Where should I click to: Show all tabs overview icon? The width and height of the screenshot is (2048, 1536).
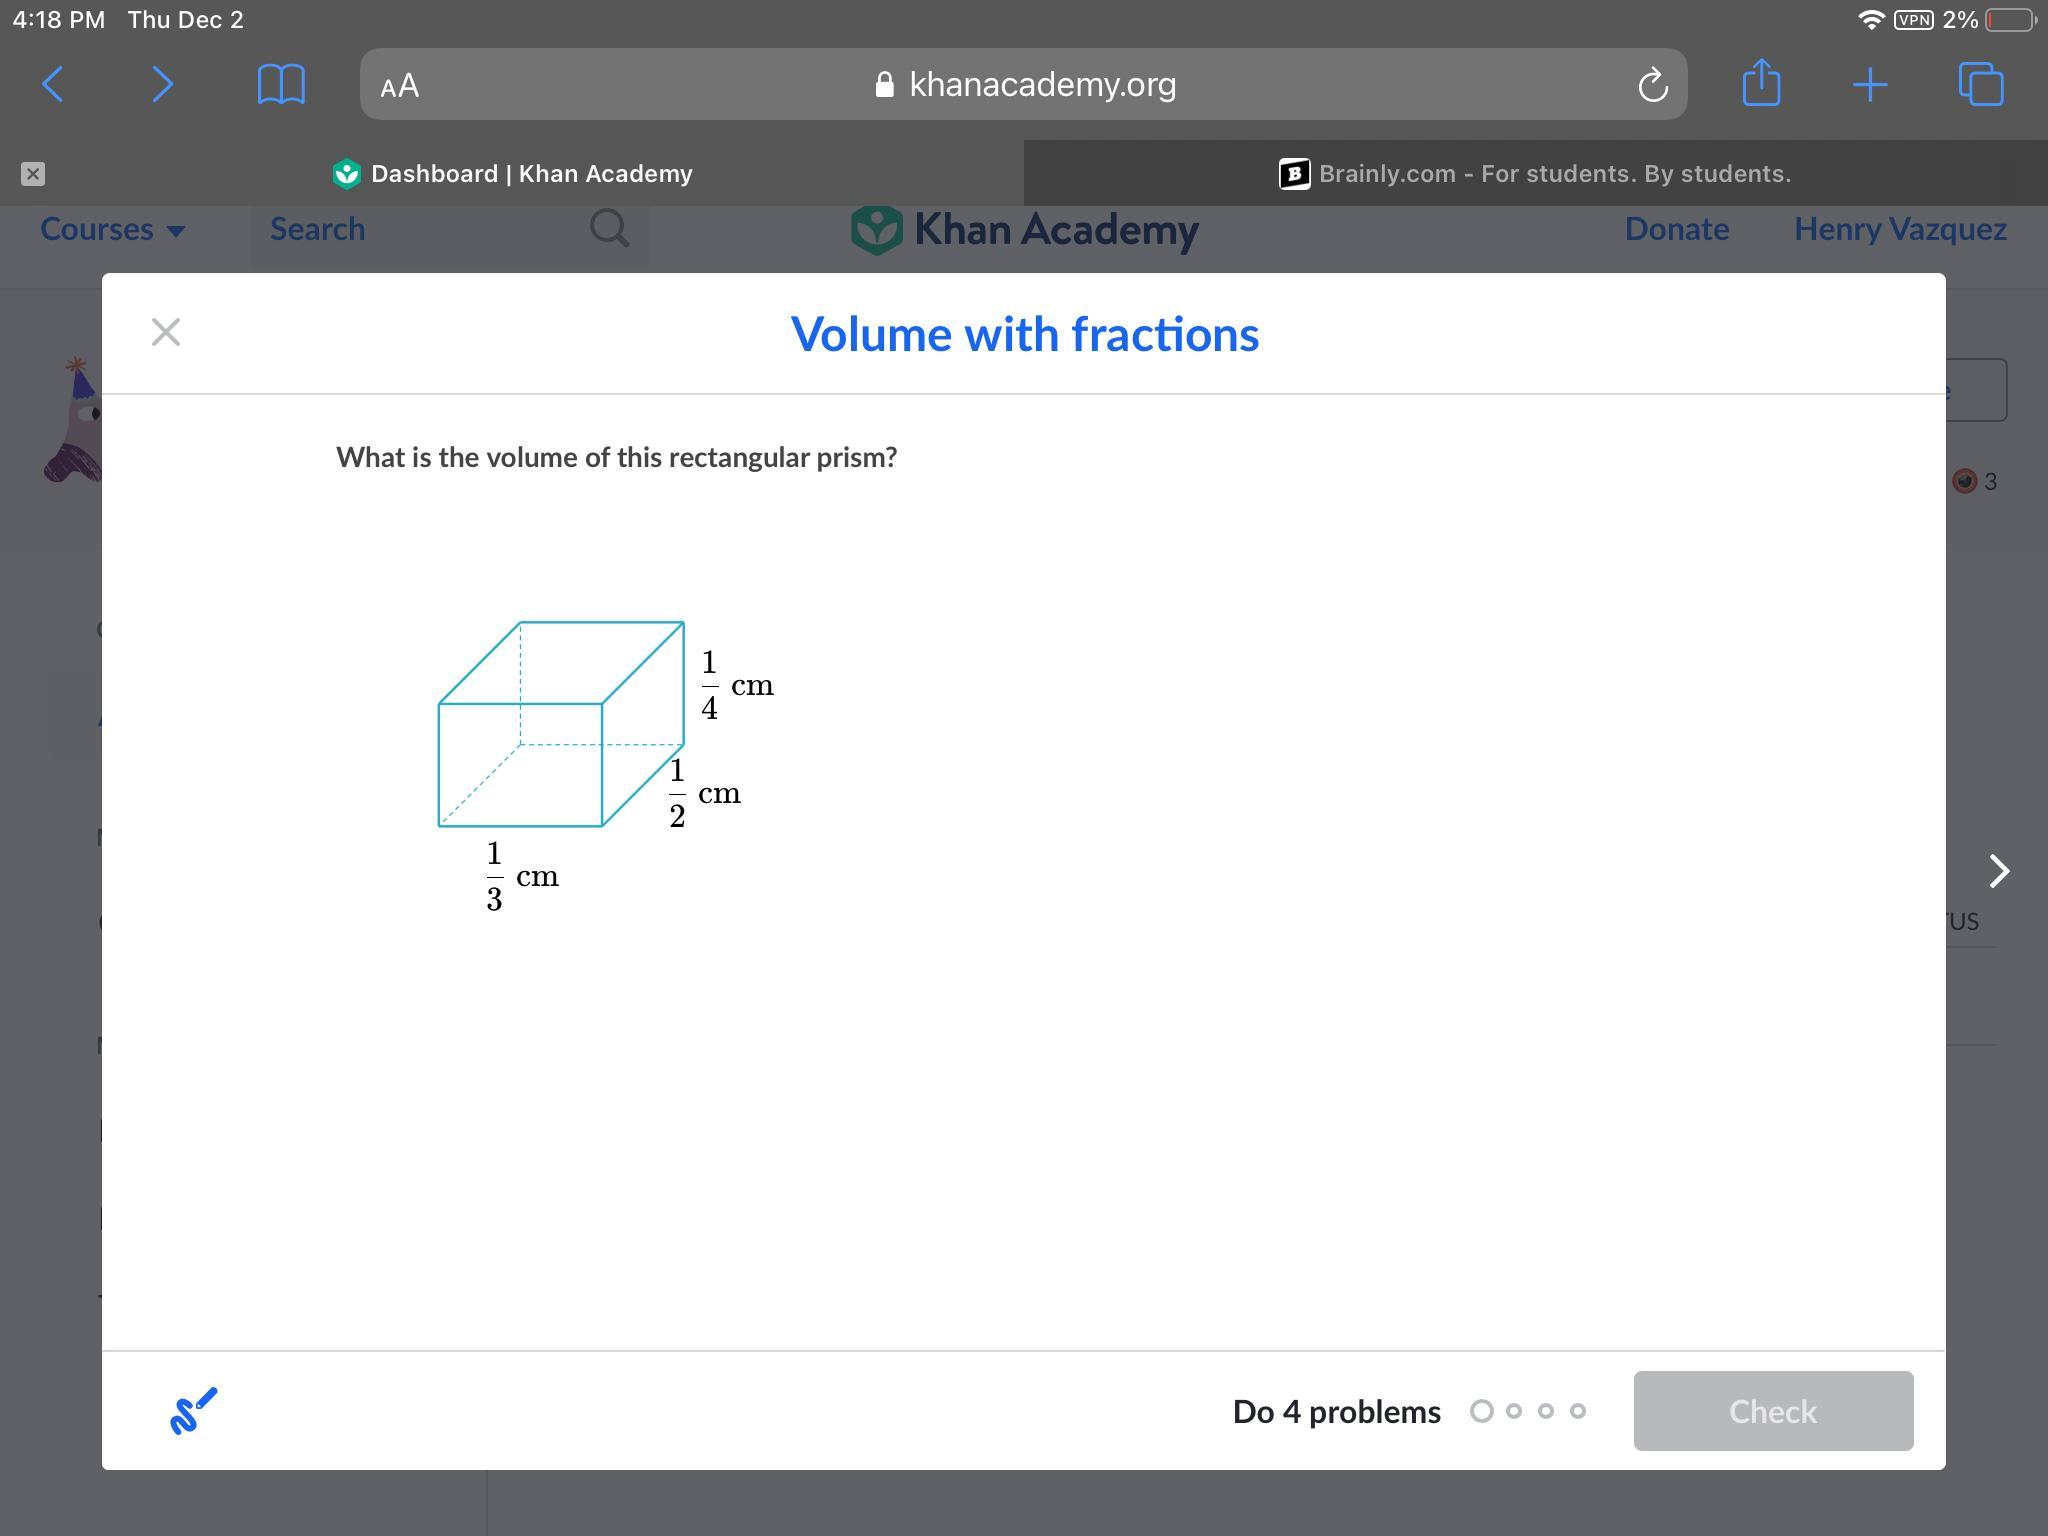click(x=1981, y=85)
